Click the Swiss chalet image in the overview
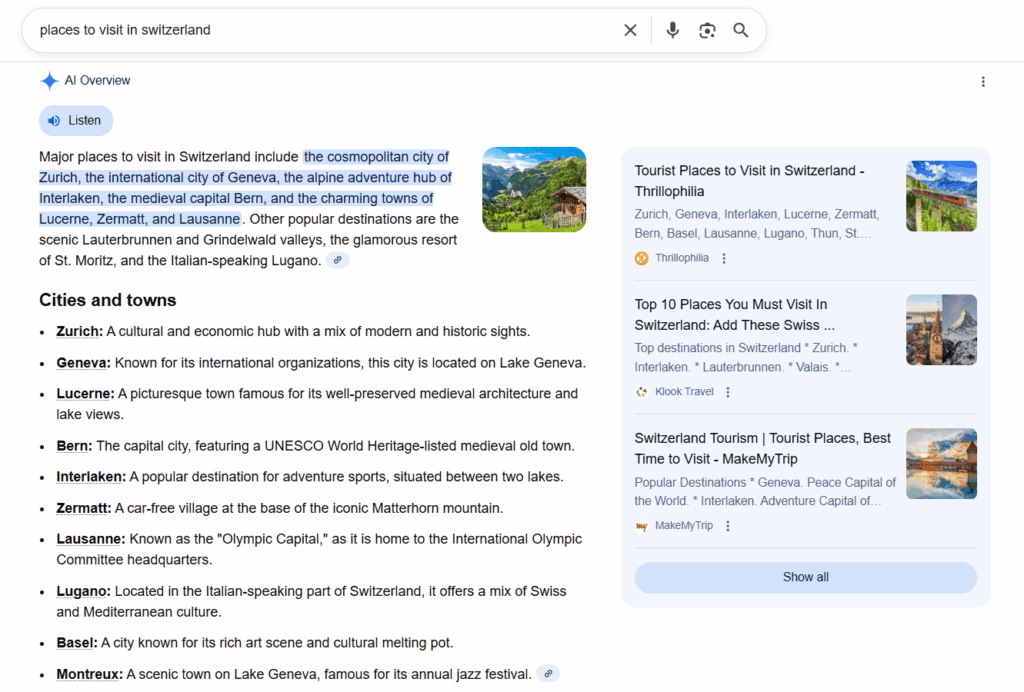The width and height of the screenshot is (1024, 692). pos(534,189)
